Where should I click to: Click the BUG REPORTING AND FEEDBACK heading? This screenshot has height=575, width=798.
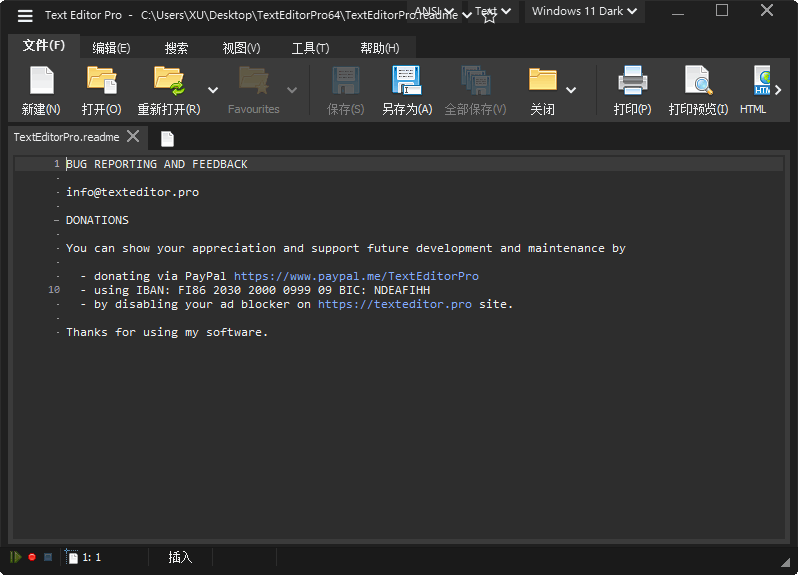coord(157,164)
